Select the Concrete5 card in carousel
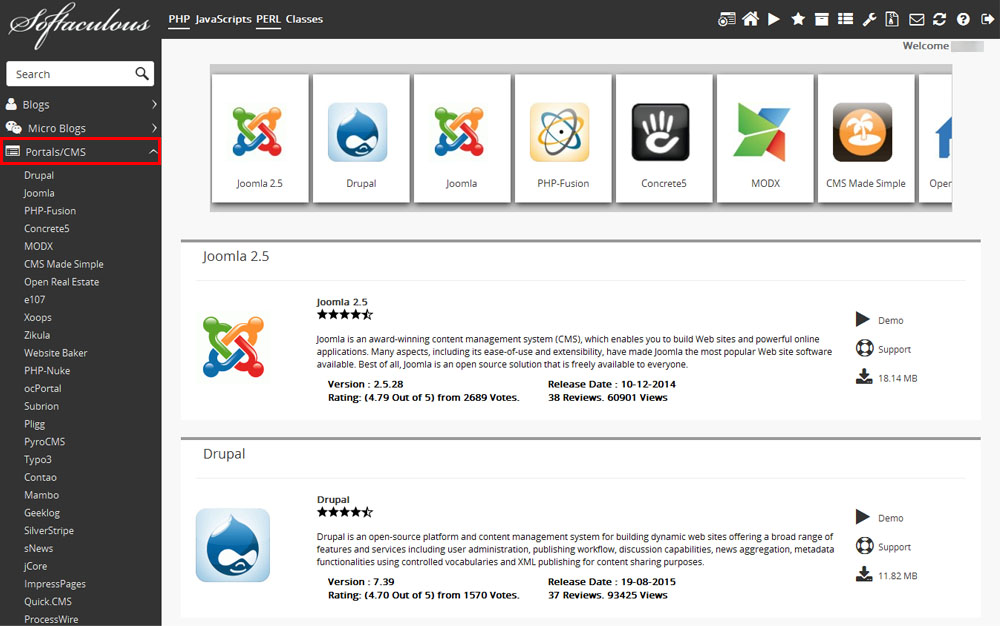Viewport: 1000px width, 626px height. click(664, 138)
